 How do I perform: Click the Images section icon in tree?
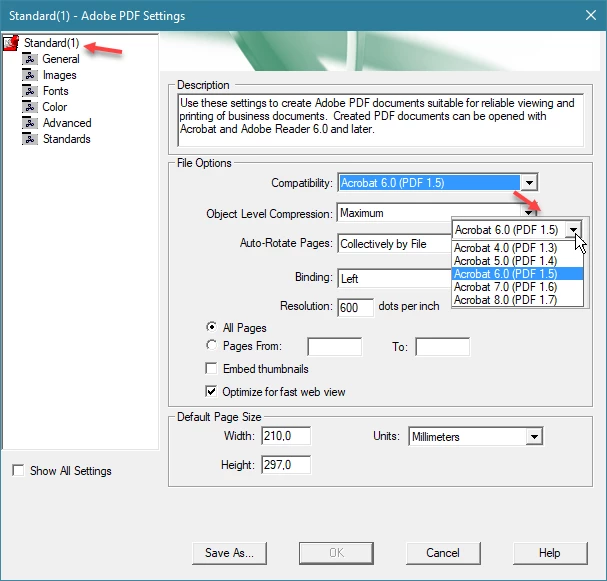coord(30,75)
